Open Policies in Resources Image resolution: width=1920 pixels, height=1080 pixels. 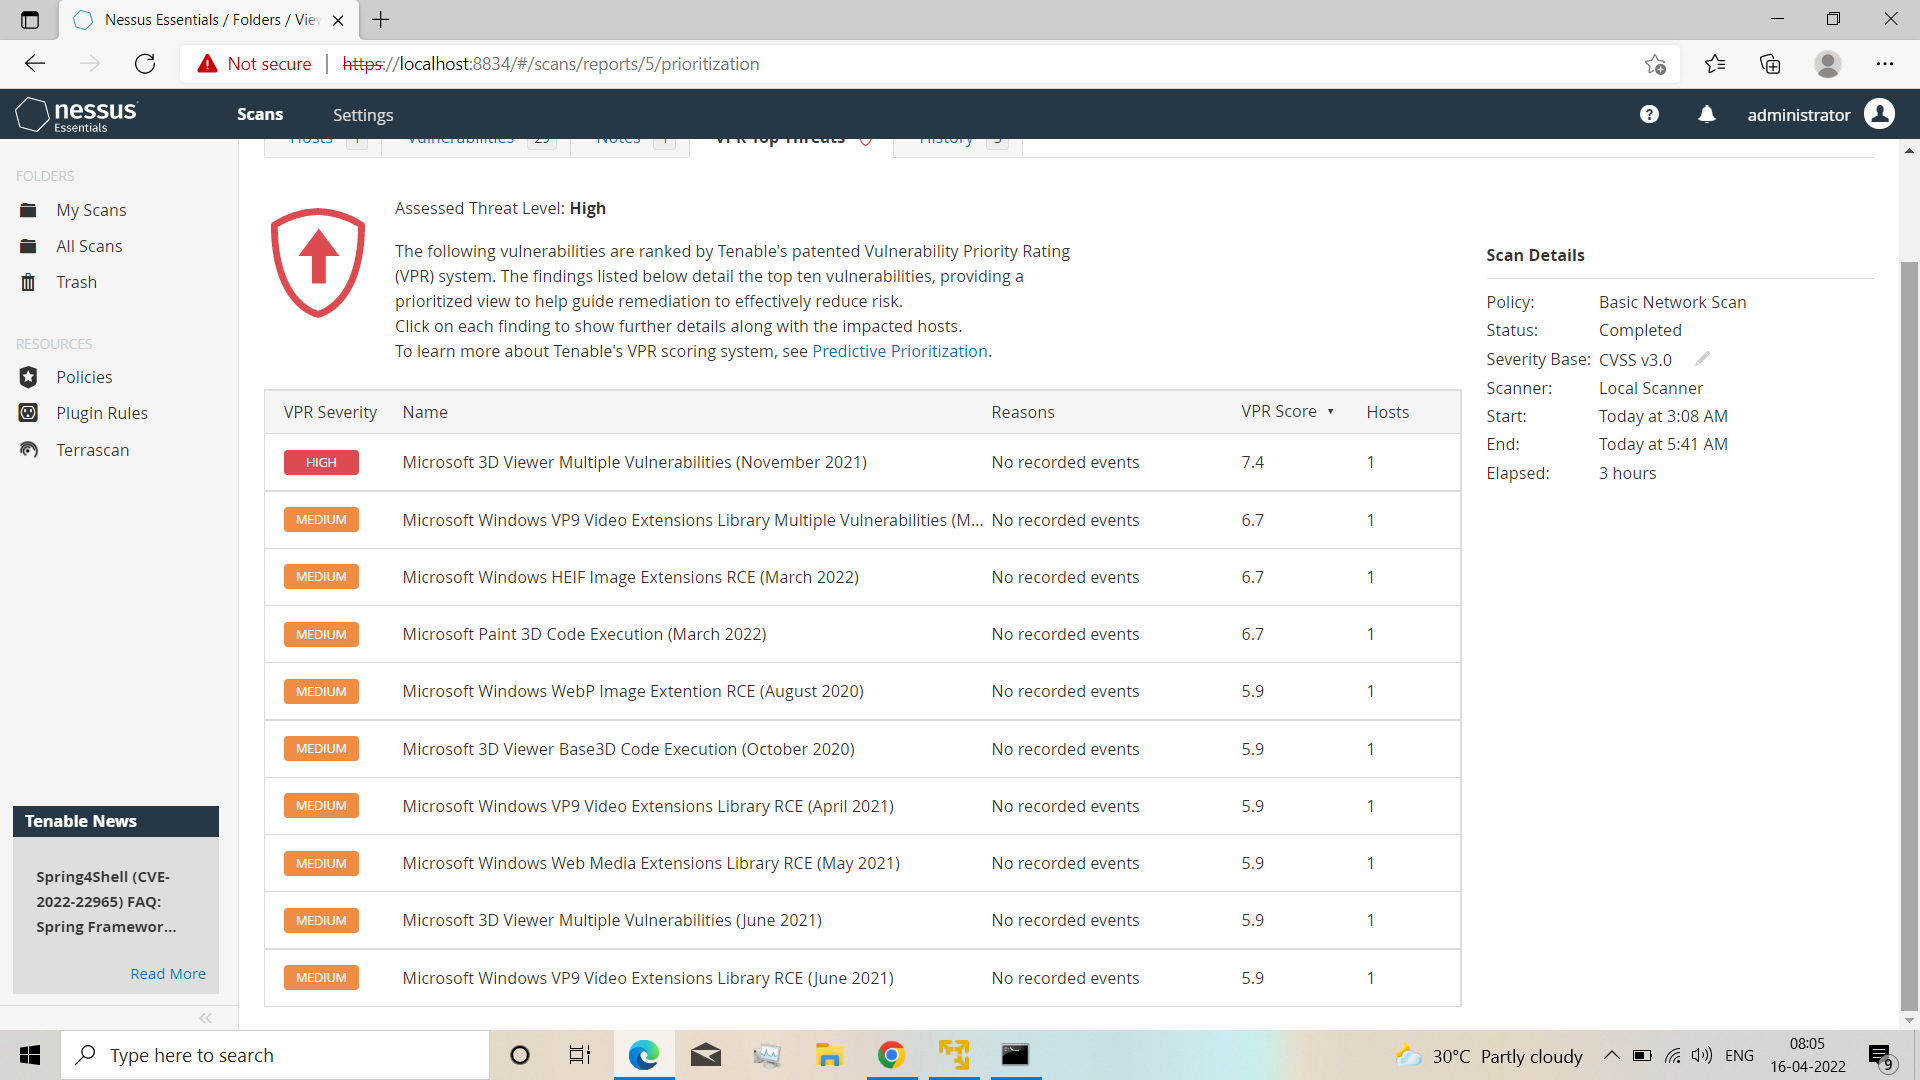84,377
